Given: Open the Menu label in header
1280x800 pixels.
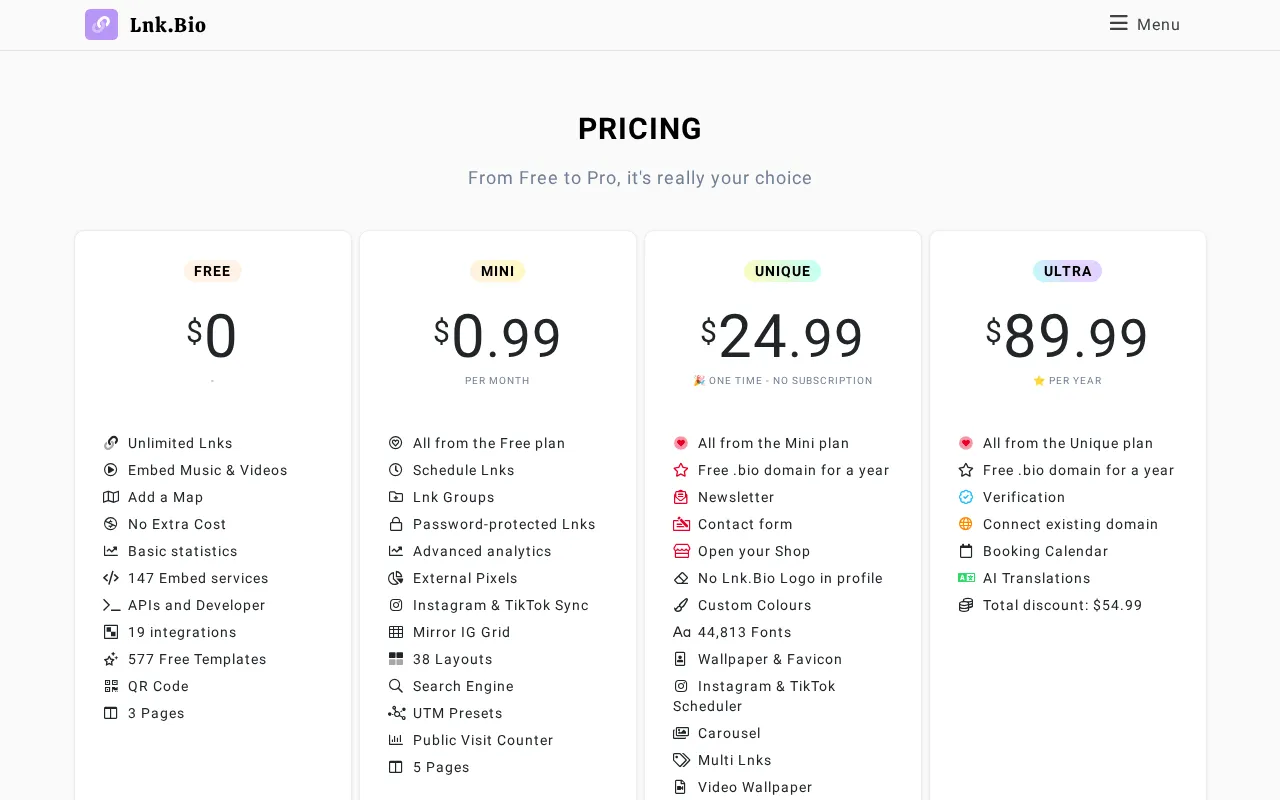Looking at the screenshot, I should pyautogui.click(x=1158, y=24).
